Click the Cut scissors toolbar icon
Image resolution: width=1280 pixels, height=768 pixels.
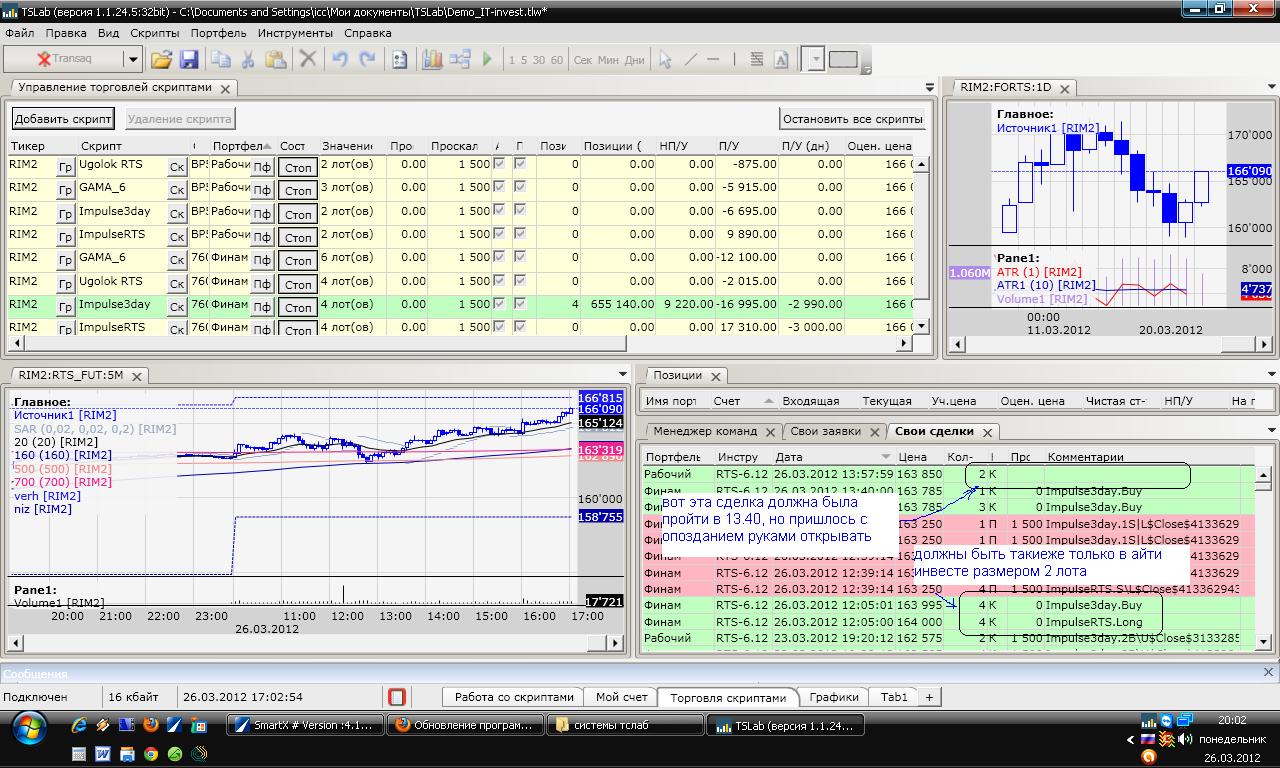(248, 60)
